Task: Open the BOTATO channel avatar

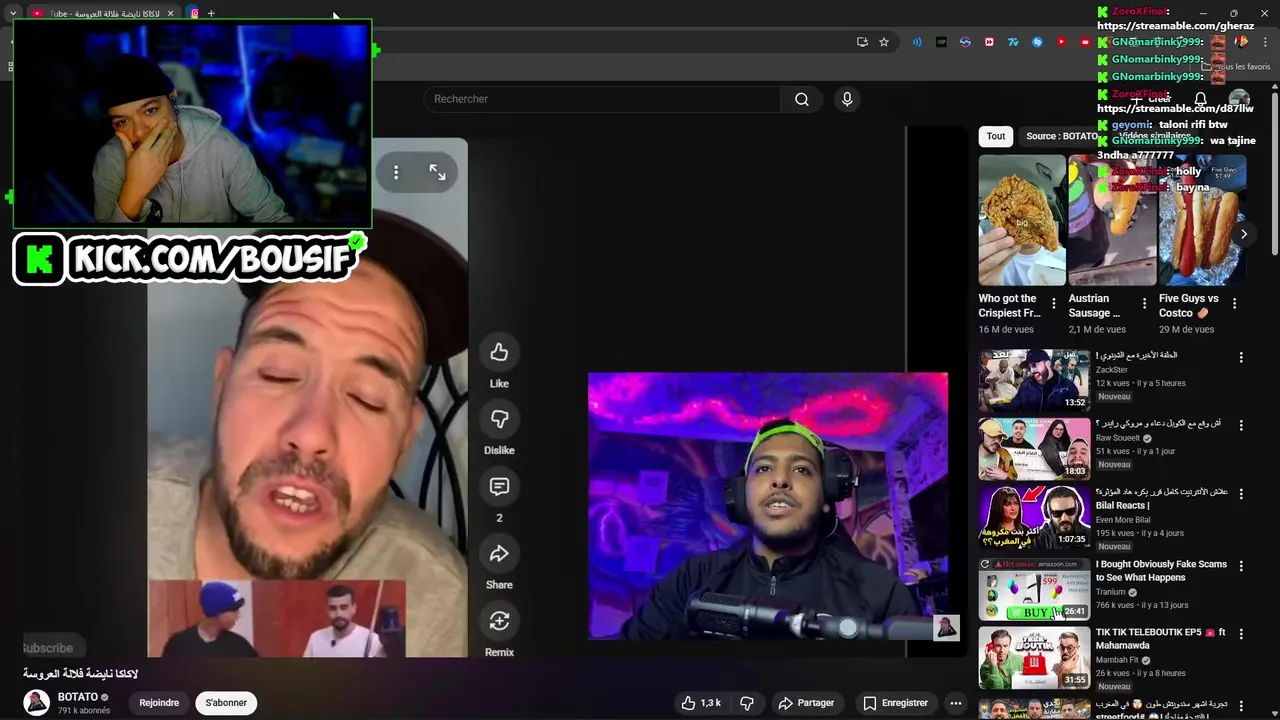Action: [x=37, y=702]
